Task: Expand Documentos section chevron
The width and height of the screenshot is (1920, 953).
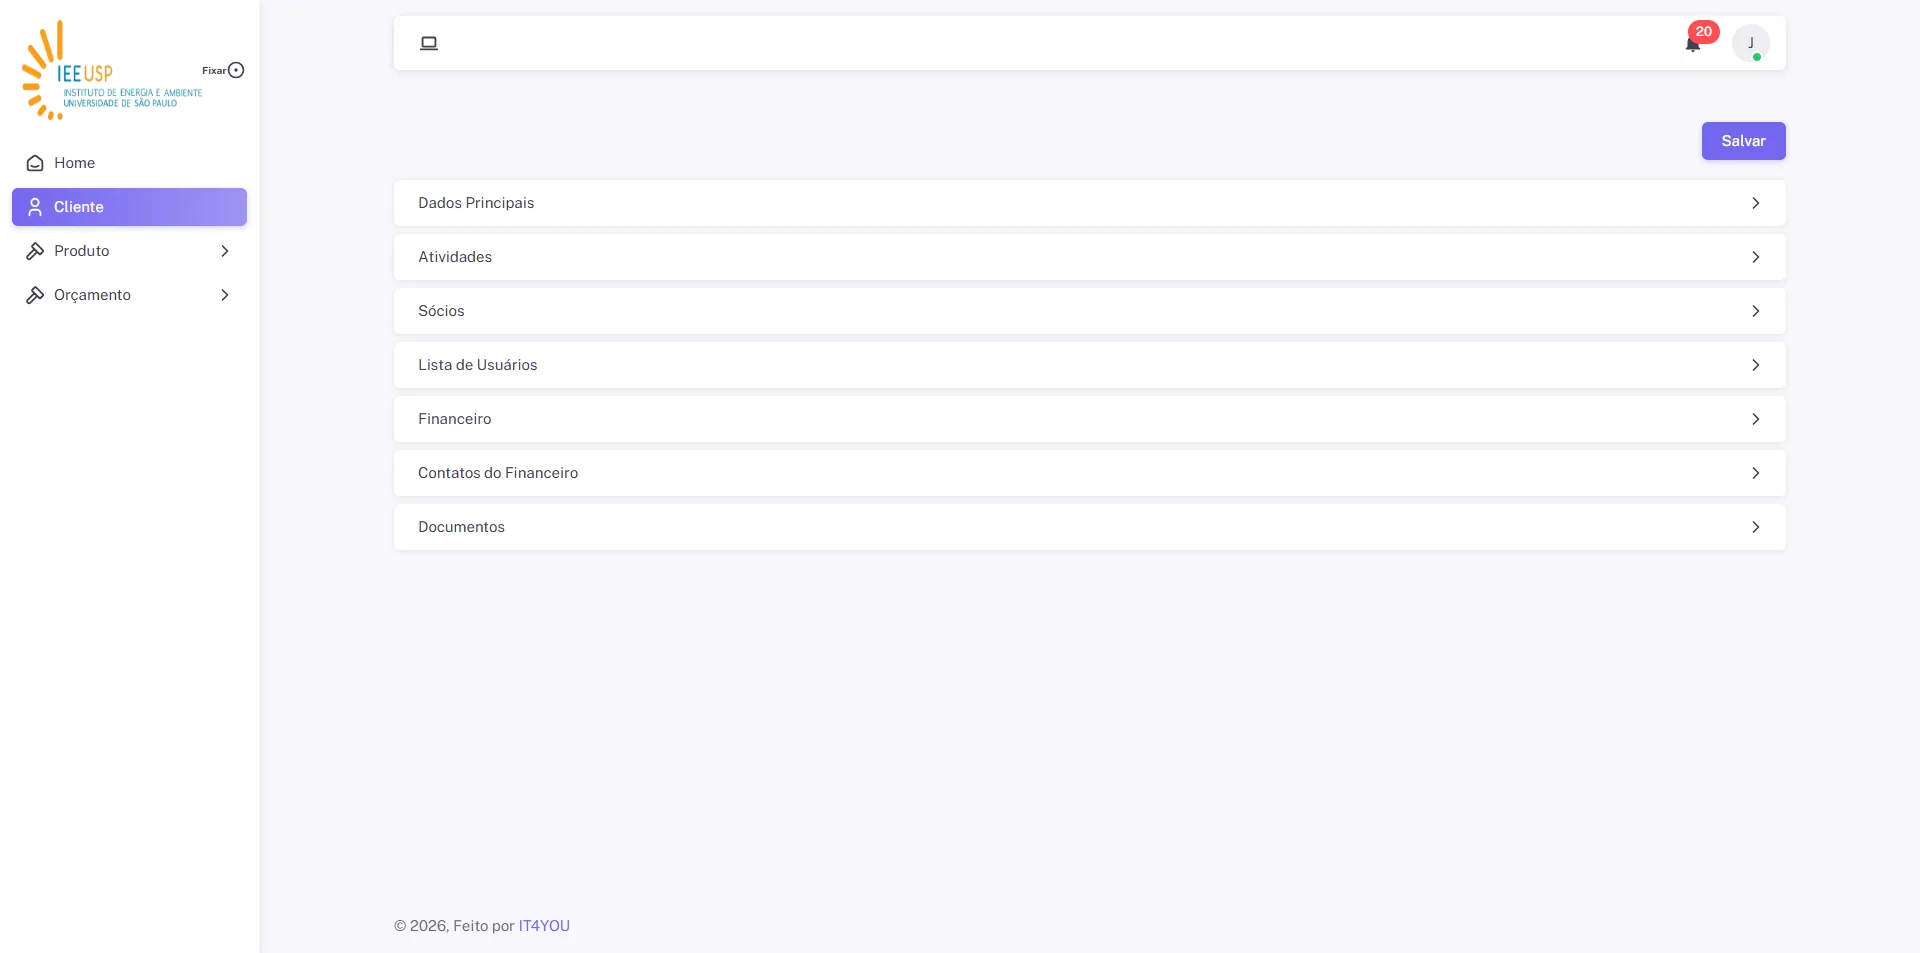Action: 1755,527
